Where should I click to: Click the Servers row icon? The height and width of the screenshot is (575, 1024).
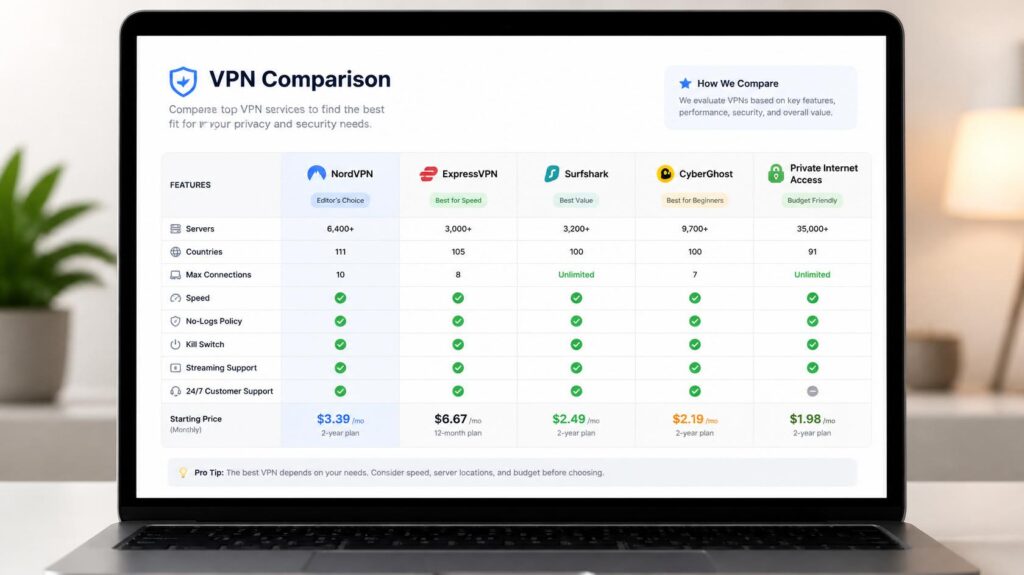coord(176,229)
